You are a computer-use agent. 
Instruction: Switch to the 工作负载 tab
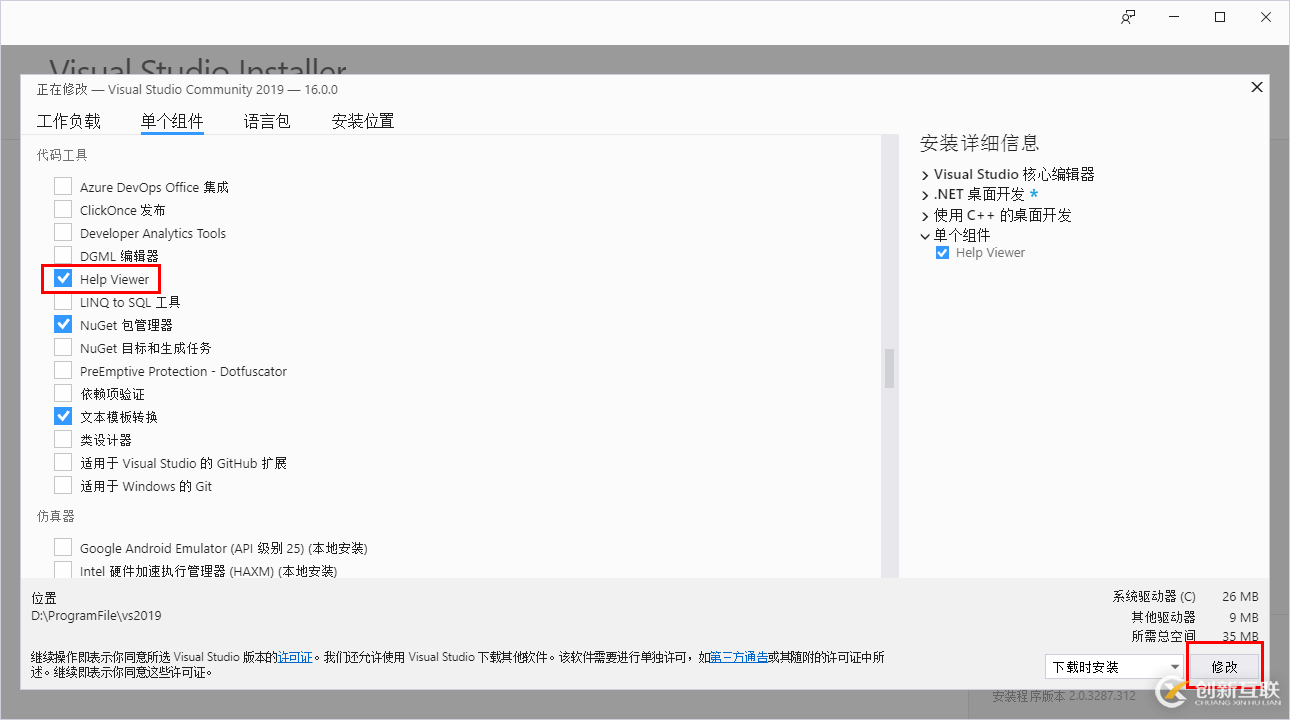tap(69, 121)
